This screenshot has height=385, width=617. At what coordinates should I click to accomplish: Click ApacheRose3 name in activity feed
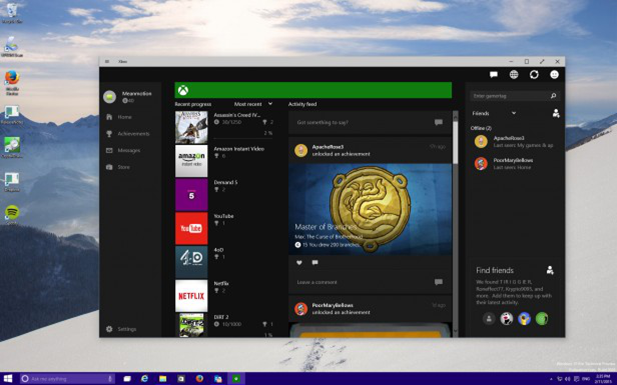(328, 147)
